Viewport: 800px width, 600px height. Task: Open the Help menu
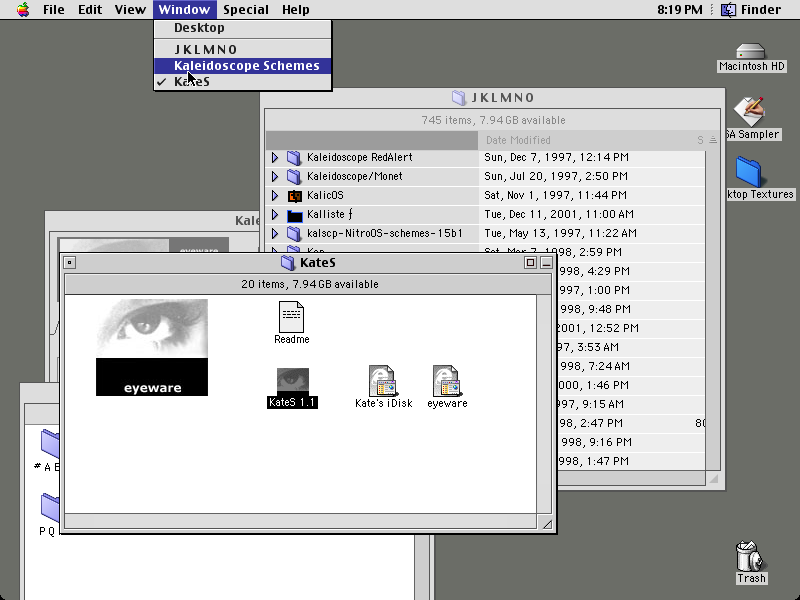[295, 10]
